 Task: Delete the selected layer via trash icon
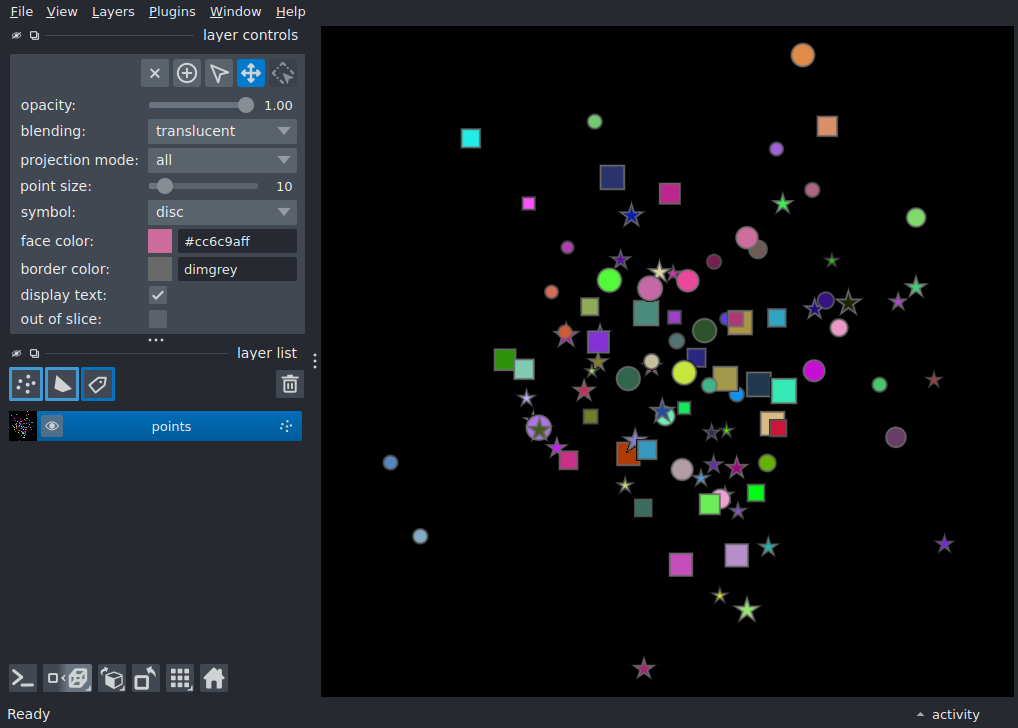tap(290, 384)
